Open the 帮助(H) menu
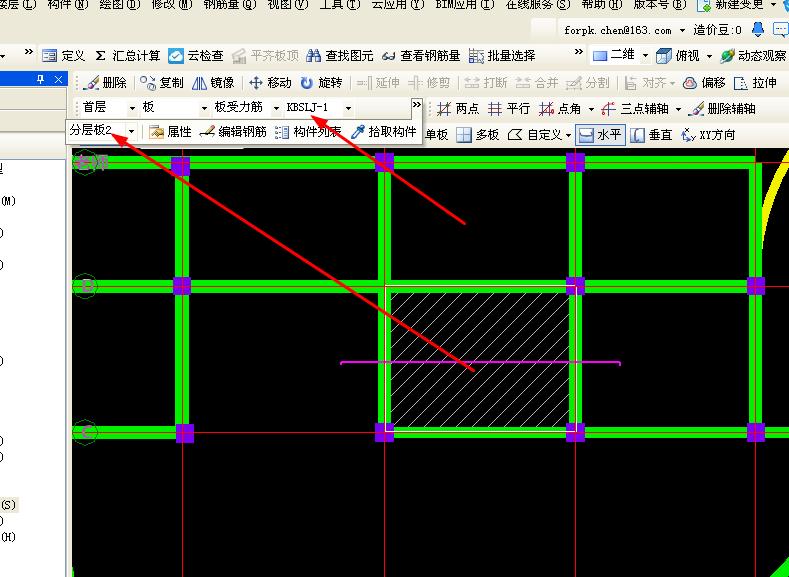The image size is (789, 577). tap(602, 5)
